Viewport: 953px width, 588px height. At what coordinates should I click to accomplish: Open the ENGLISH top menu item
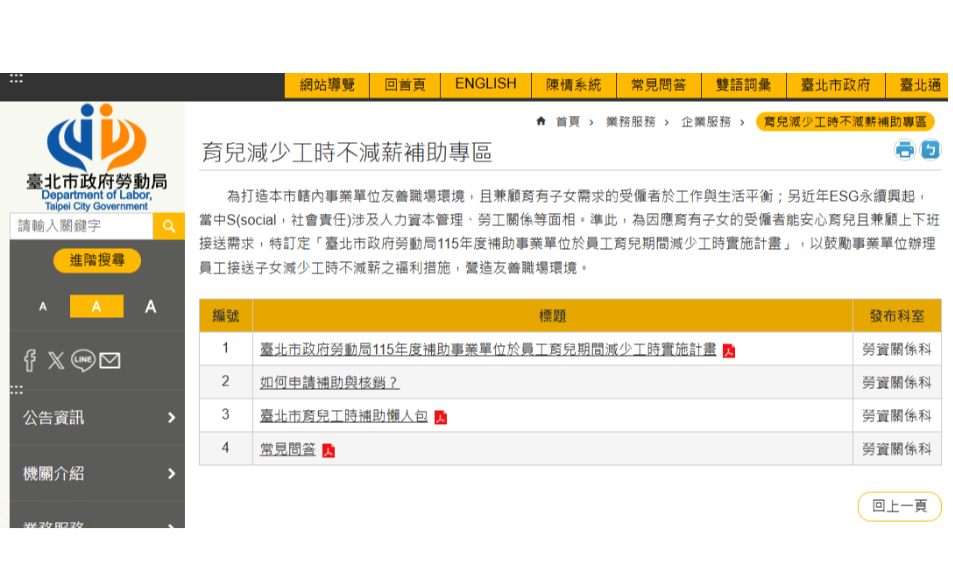tap(485, 85)
